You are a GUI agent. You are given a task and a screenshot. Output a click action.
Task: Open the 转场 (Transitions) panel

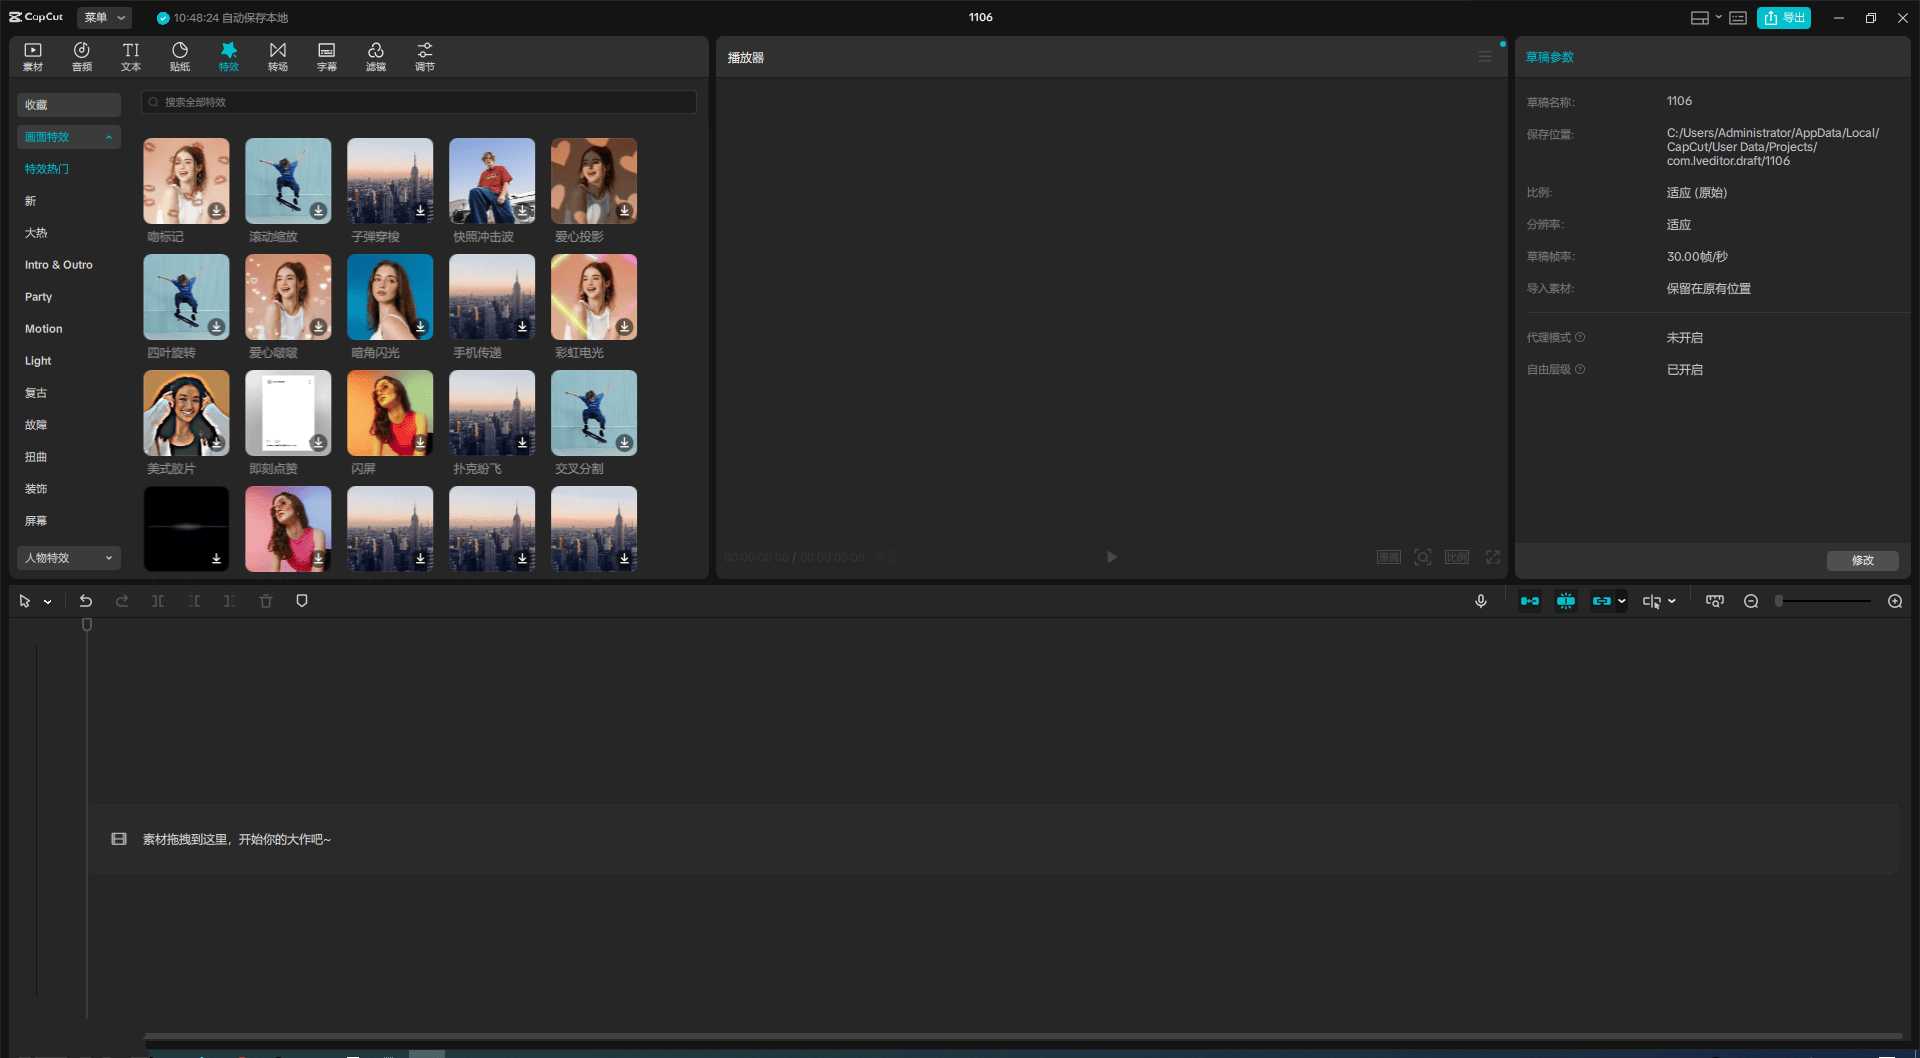click(x=278, y=56)
